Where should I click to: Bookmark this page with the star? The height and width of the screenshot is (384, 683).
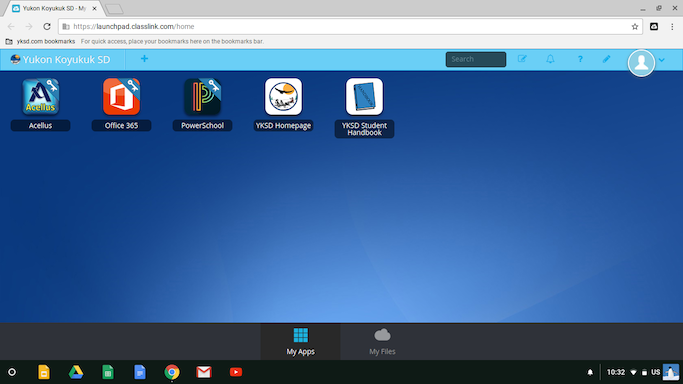[x=635, y=27]
